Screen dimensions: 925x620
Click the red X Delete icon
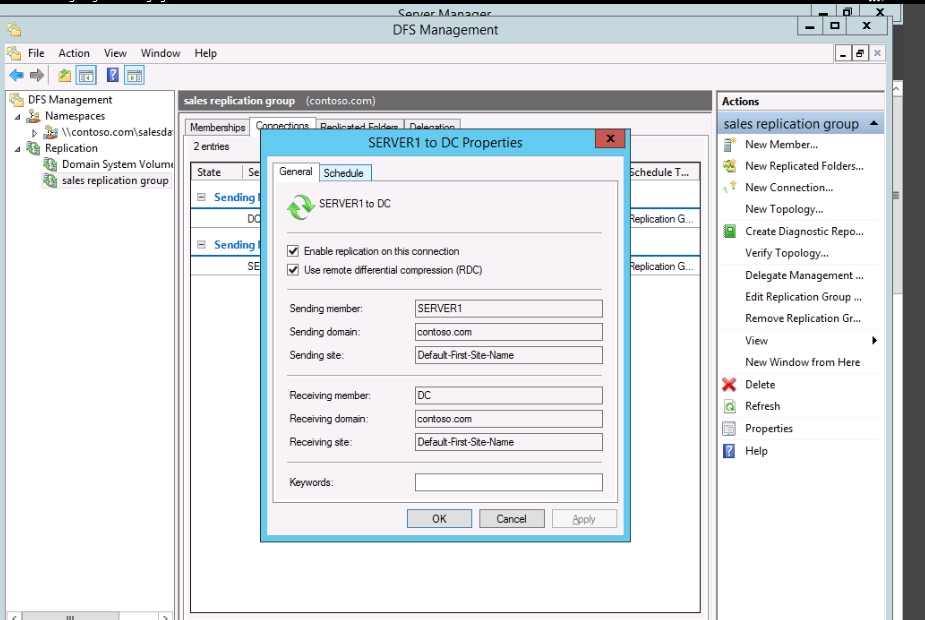pyautogui.click(x=730, y=385)
